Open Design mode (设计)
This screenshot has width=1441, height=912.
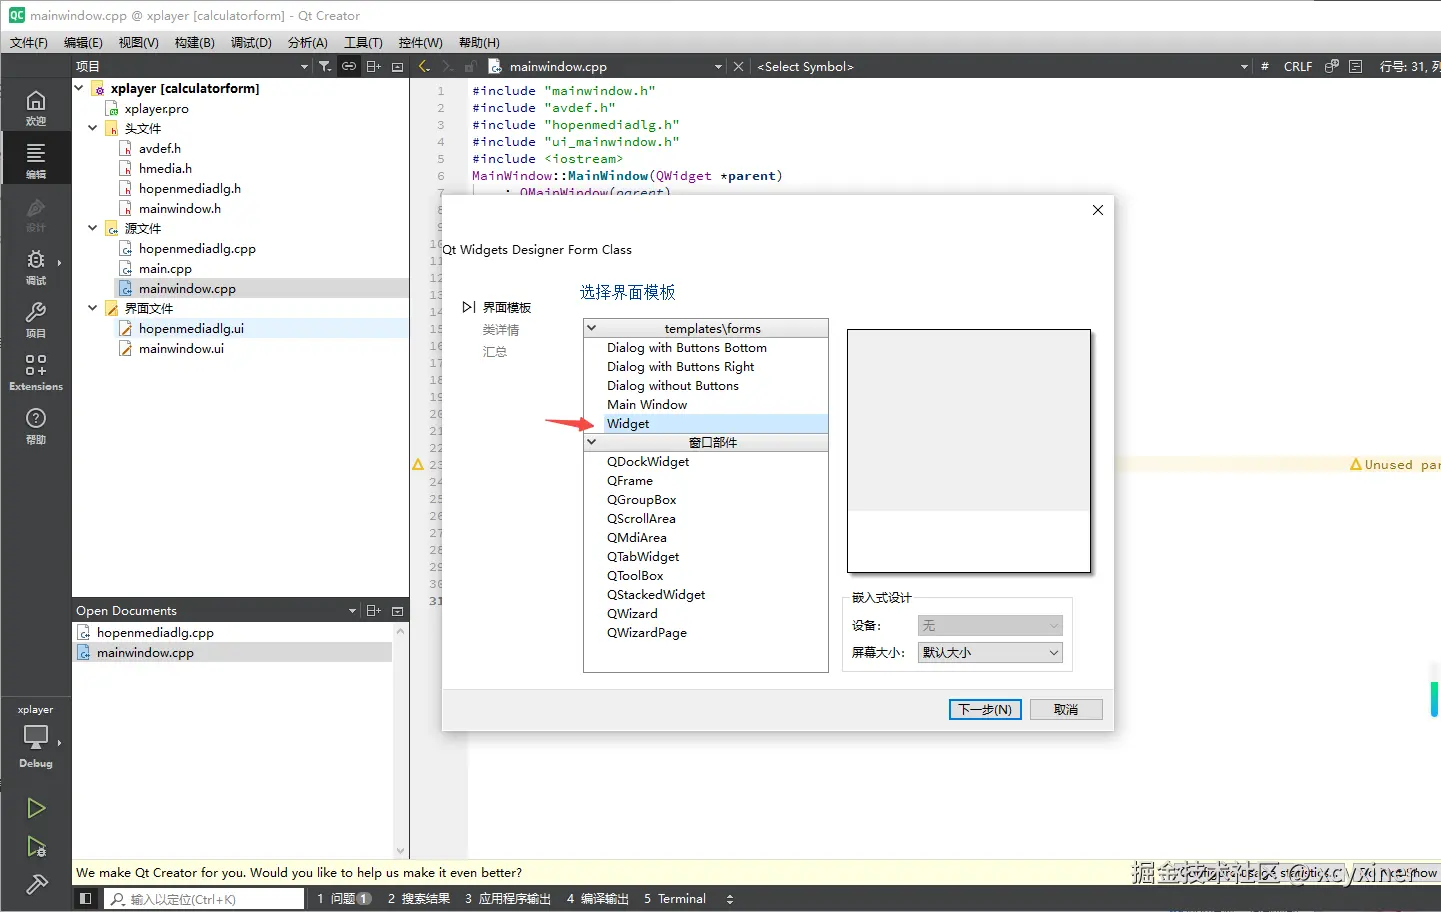(x=36, y=214)
